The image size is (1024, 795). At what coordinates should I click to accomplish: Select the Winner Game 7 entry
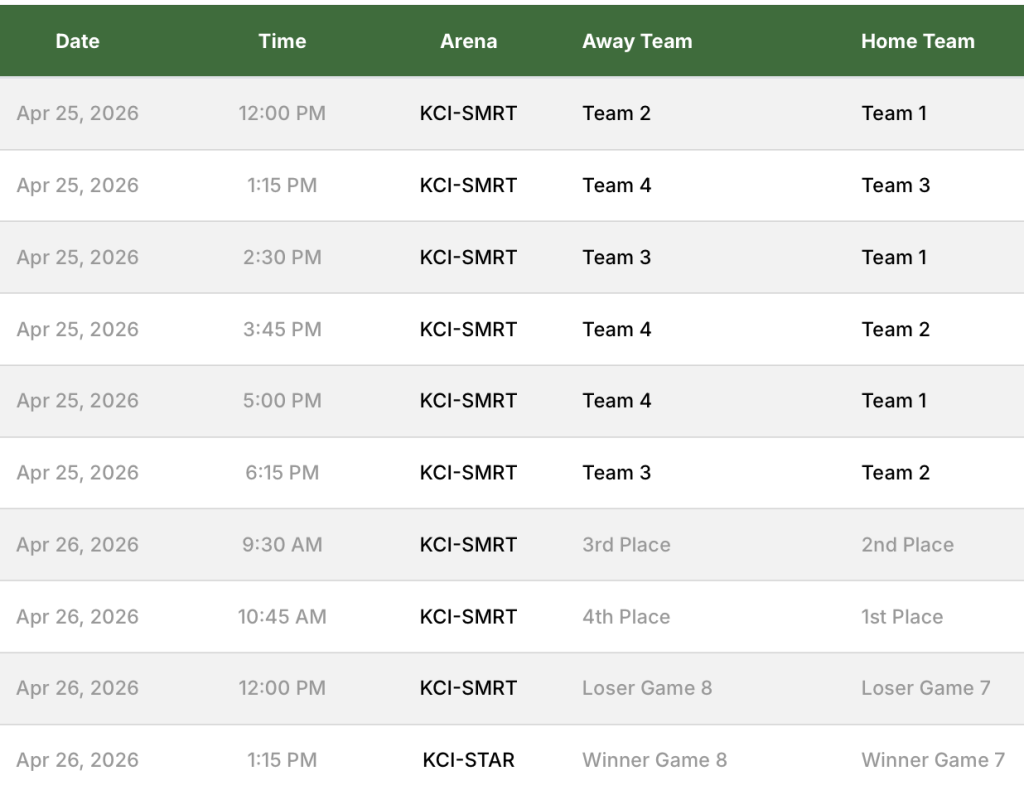(932, 760)
